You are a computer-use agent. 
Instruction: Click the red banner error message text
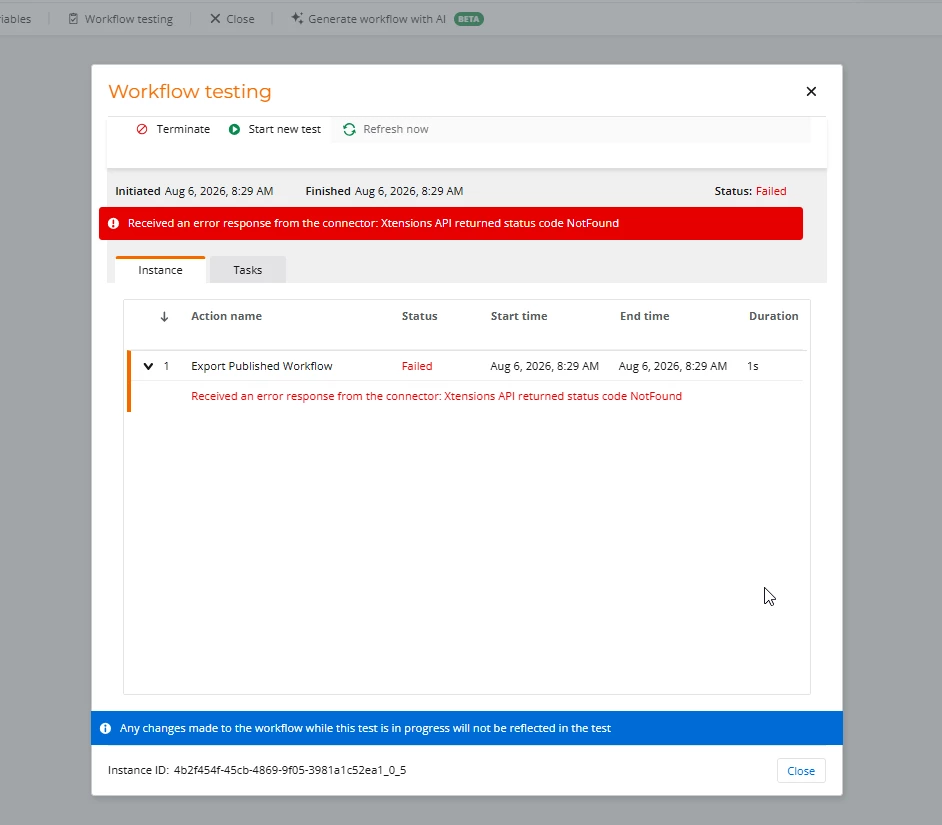373,223
